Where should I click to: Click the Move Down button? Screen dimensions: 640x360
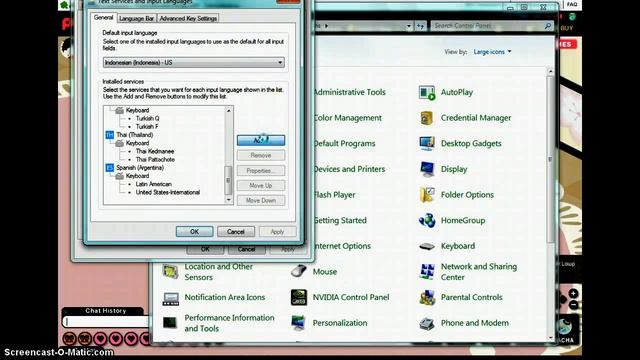[x=261, y=200]
